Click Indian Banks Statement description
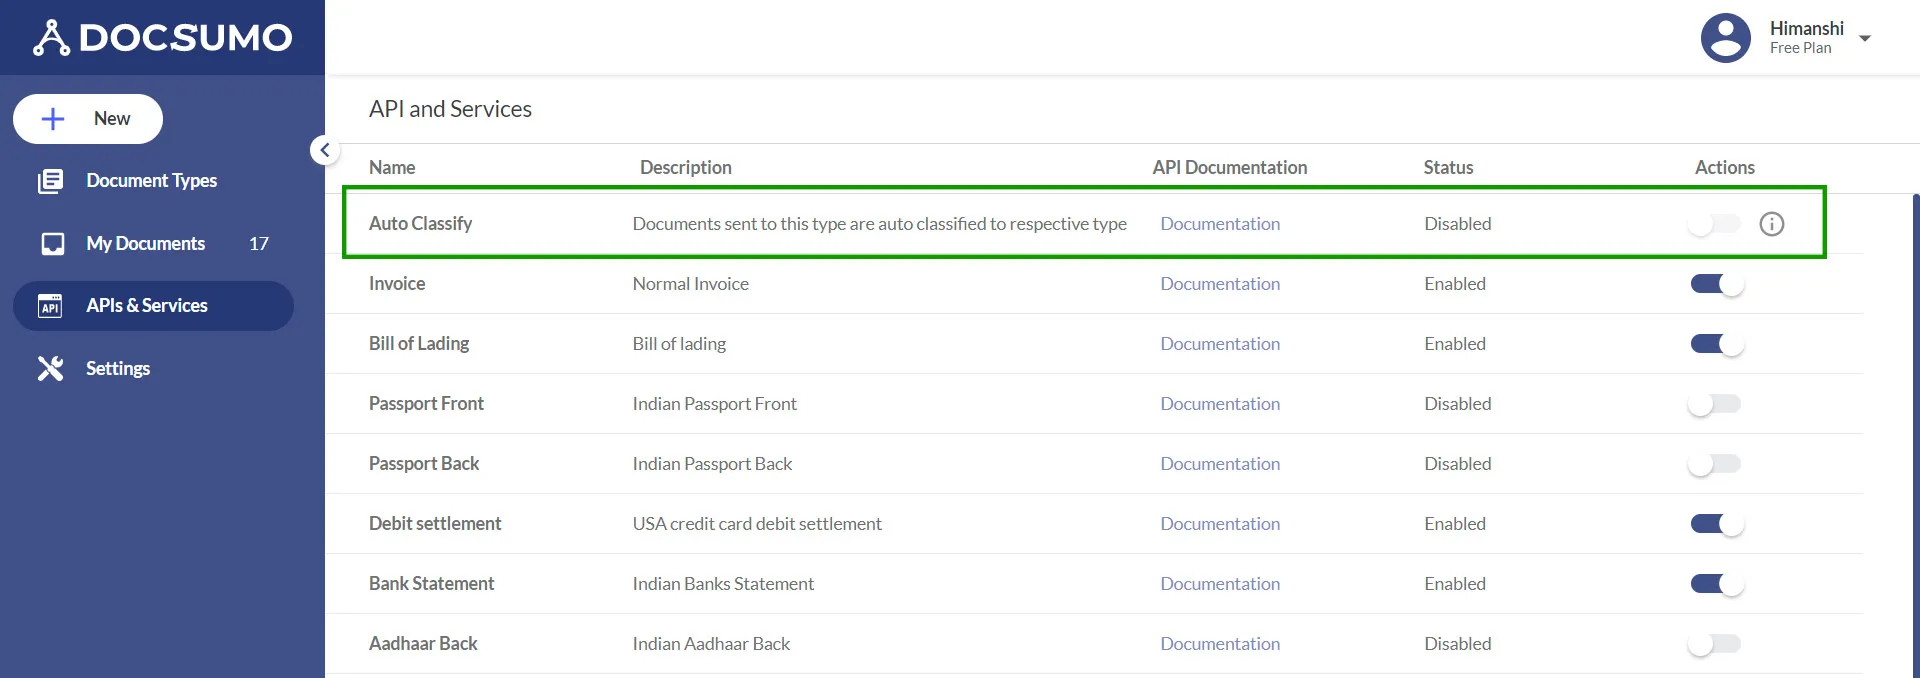Image resolution: width=1920 pixels, height=678 pixels. click(x=723, y=584)
